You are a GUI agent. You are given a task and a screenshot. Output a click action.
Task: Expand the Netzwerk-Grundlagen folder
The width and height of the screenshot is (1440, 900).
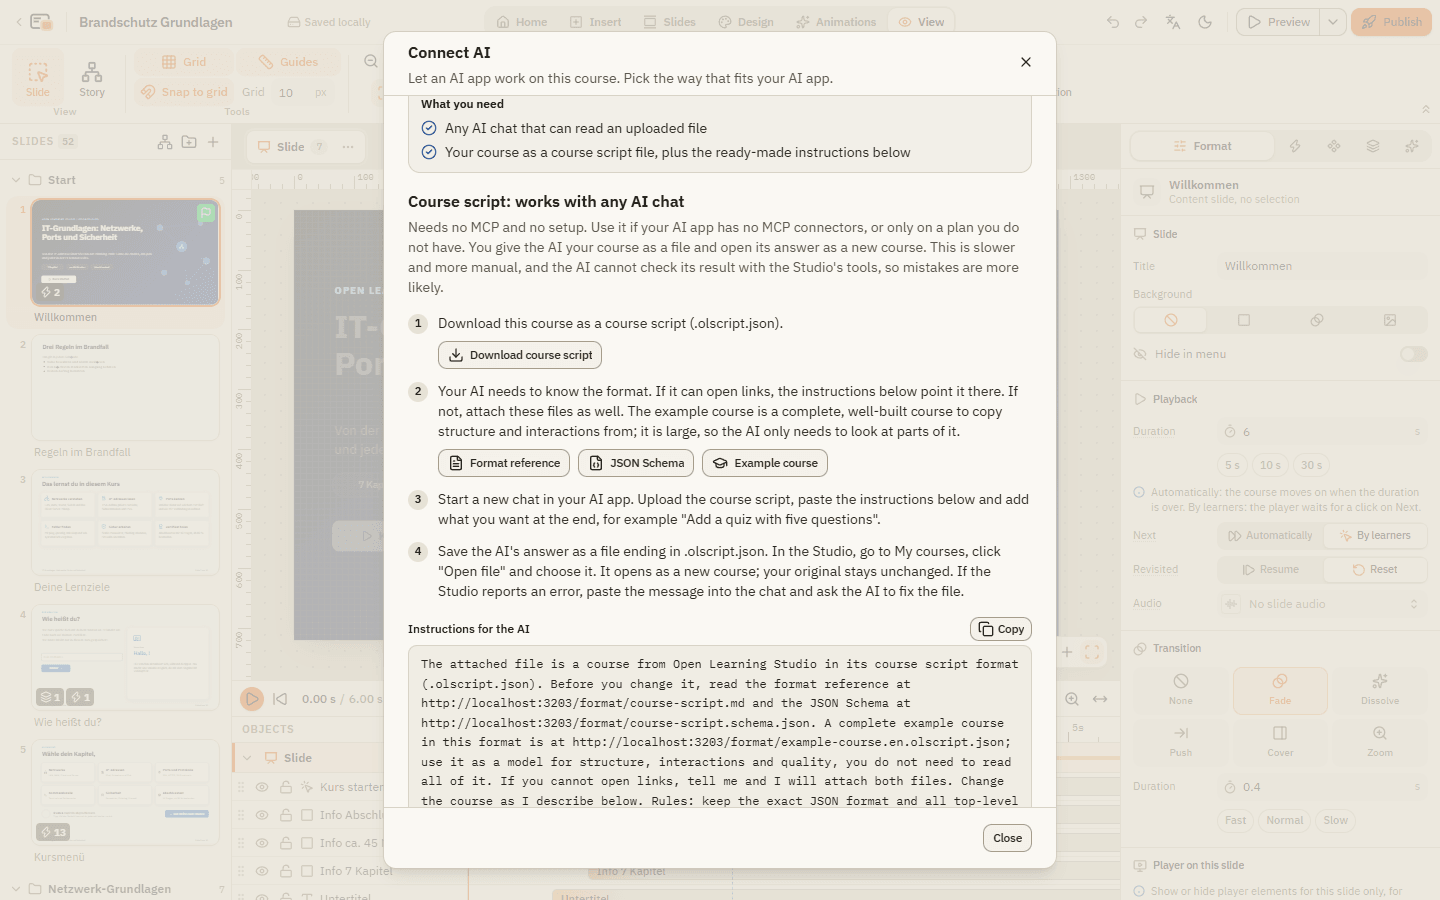click(16, 889)
